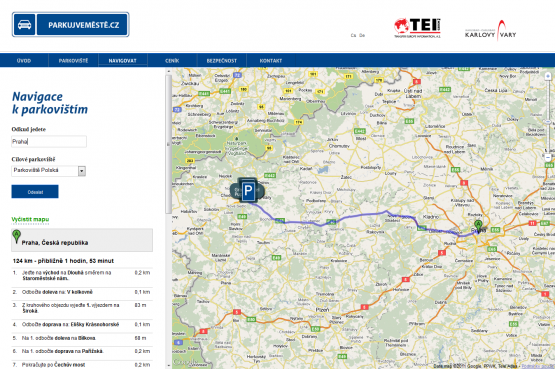The image size is (555, 369).
Task: Click the Odeslat button
Action: coord(35,192)
